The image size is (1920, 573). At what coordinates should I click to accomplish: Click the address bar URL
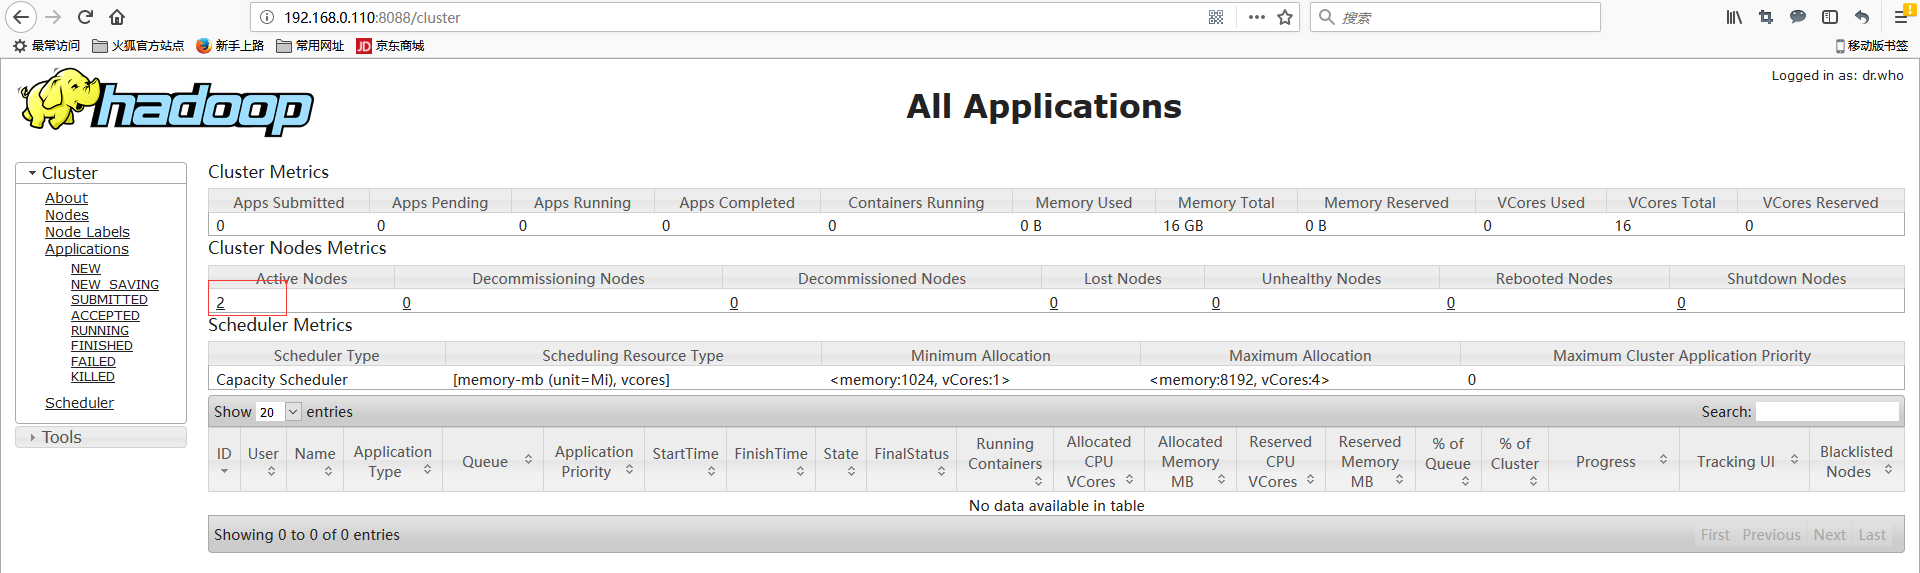coord(372,17)
